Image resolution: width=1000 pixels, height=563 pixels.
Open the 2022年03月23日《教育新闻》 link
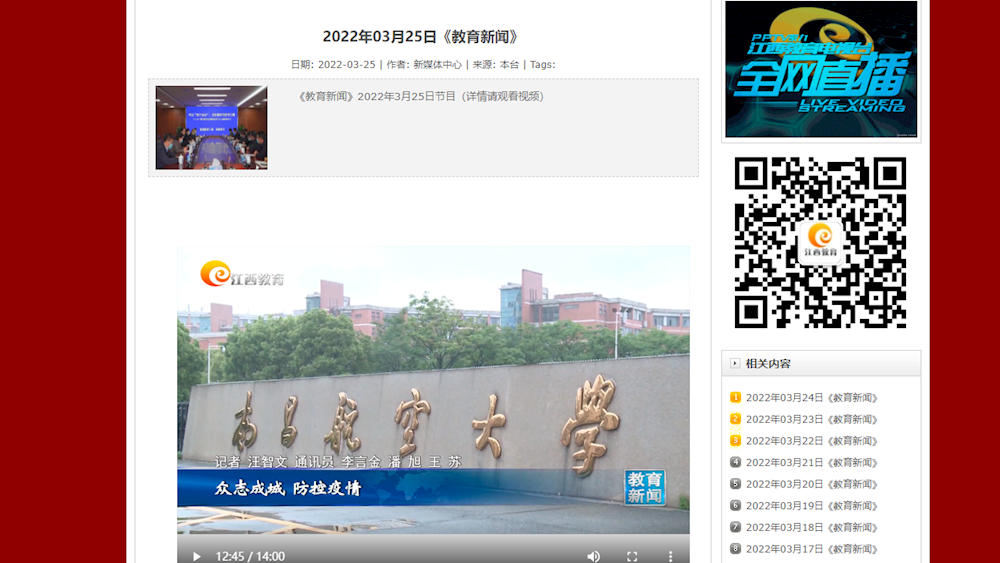[x=812, y=419]
